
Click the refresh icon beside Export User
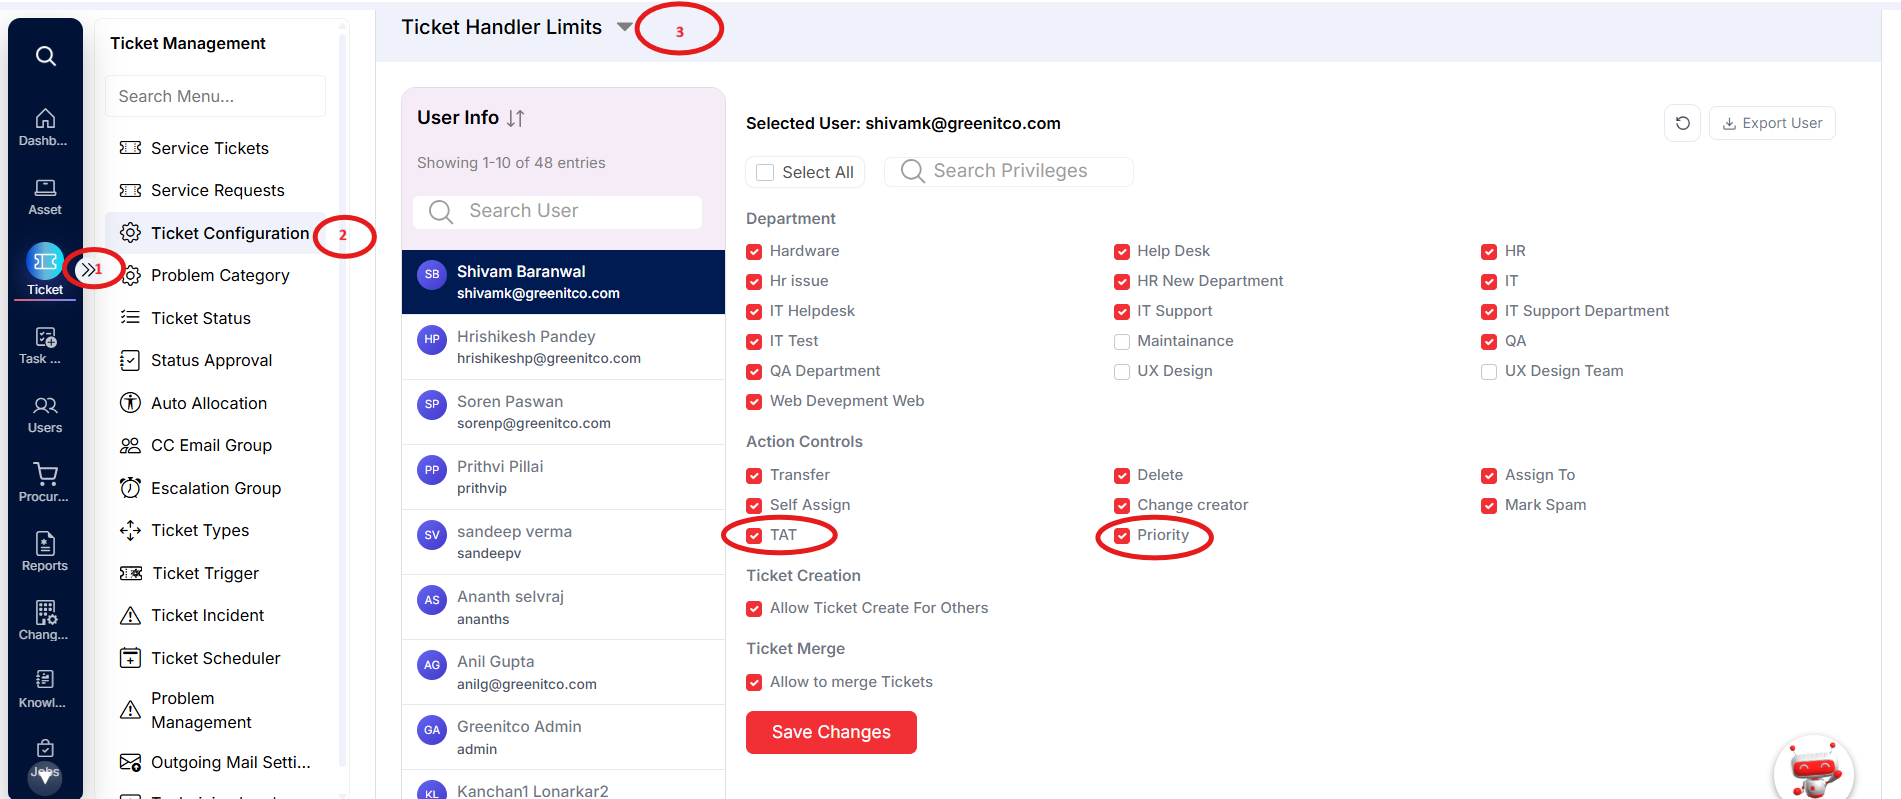tap(1683, 123)
